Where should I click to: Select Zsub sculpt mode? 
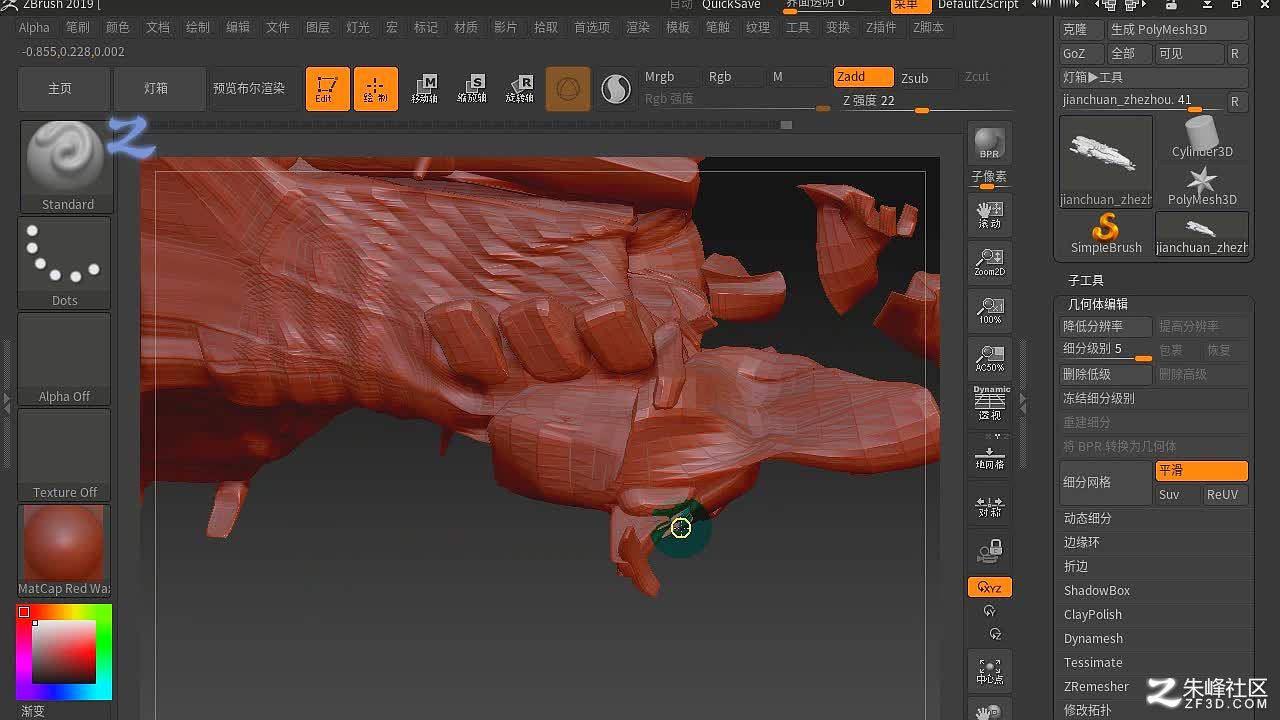tap(927, 78)
